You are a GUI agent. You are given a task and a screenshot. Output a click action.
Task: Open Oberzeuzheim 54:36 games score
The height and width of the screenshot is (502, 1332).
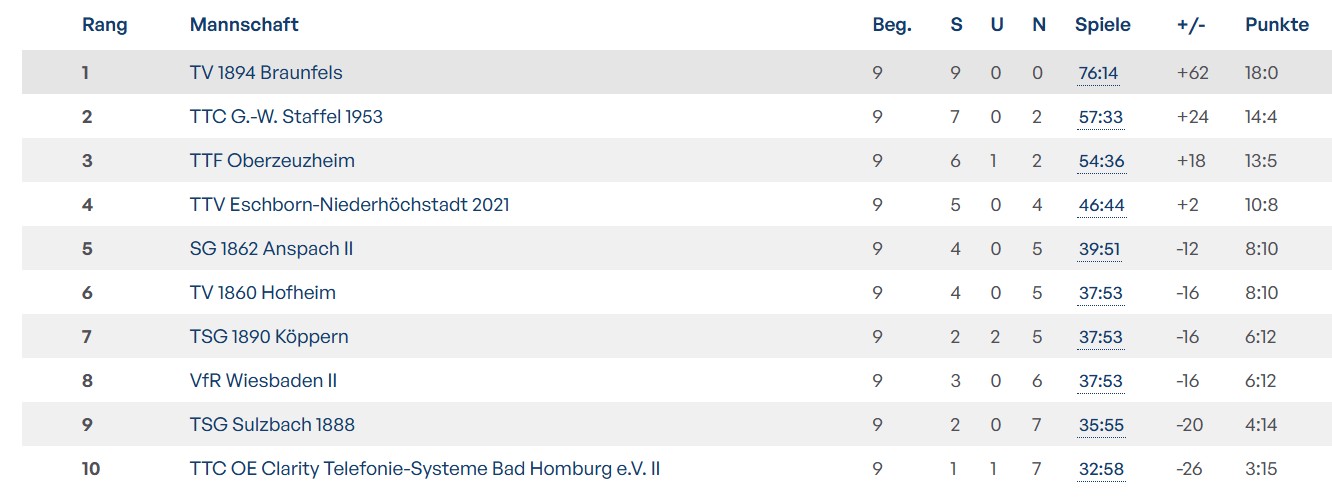click(x=1101, y=161)
